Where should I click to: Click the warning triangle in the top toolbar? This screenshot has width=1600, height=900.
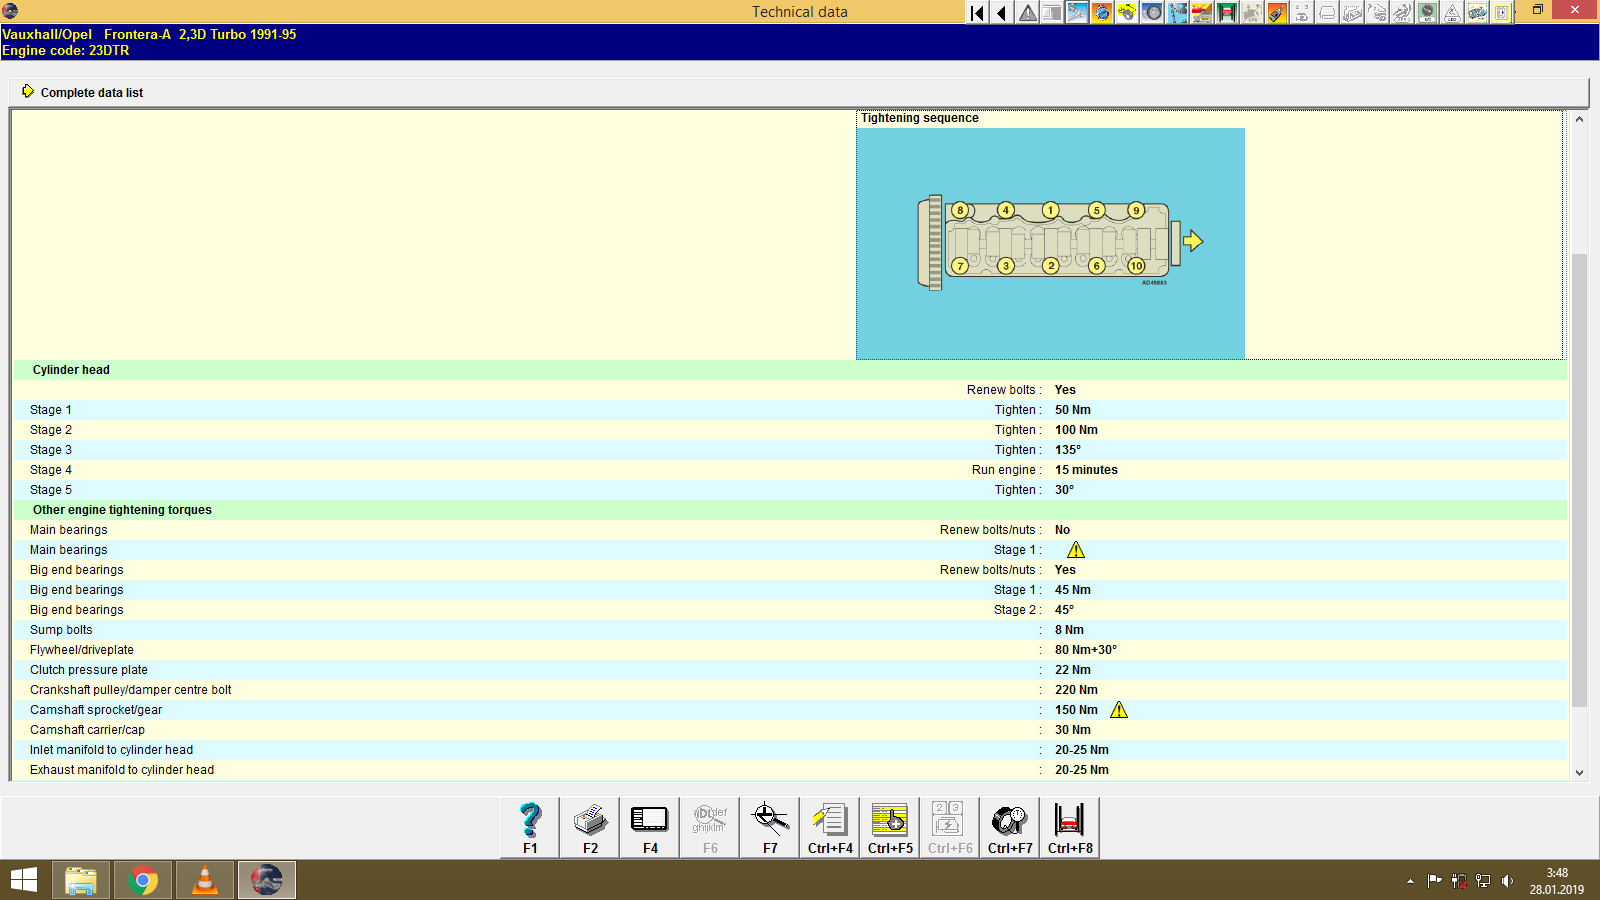[x=1026, y=13]
